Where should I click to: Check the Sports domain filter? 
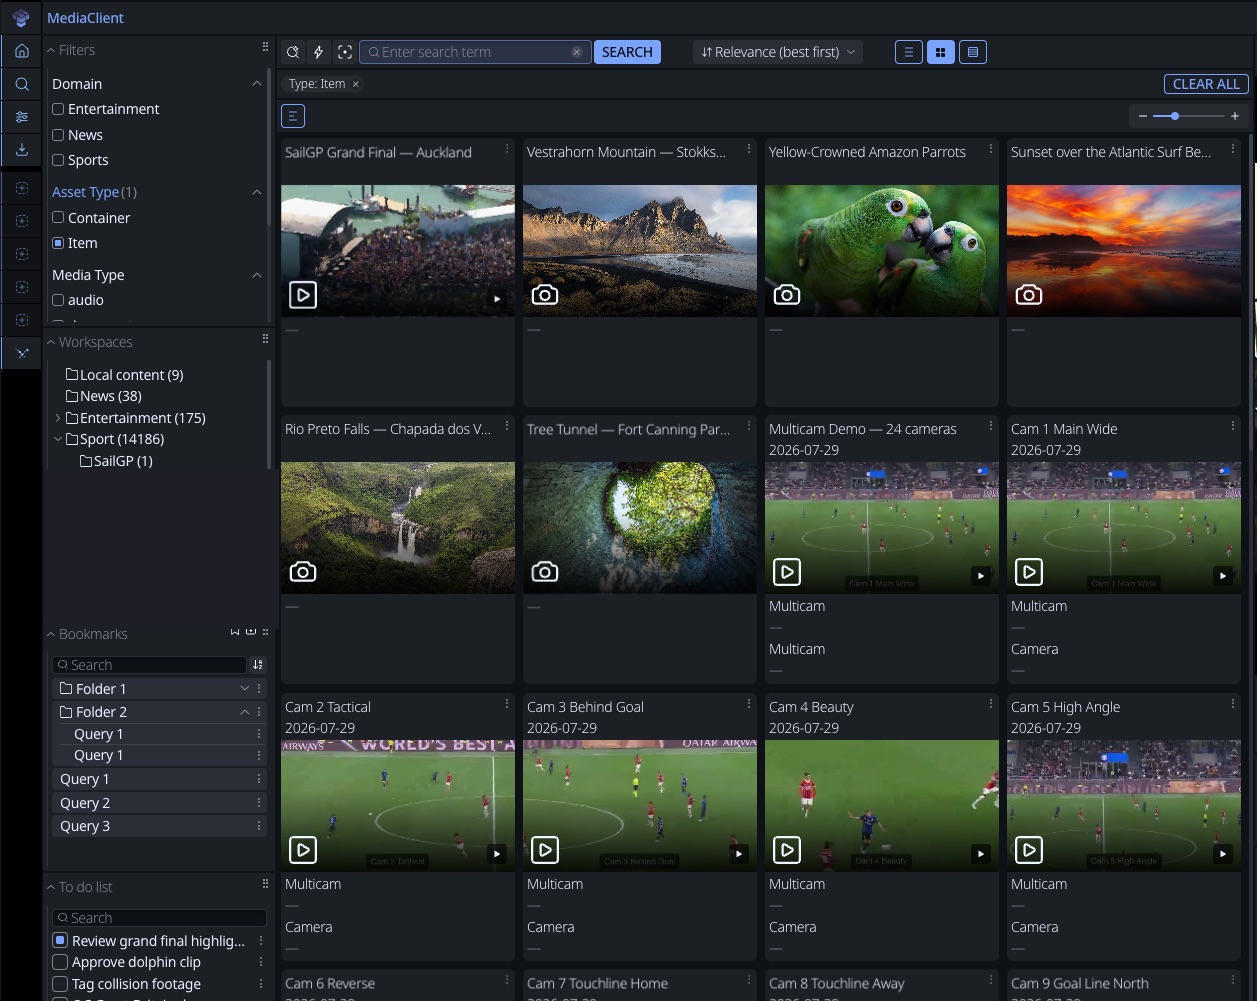(x=58, y=160)
